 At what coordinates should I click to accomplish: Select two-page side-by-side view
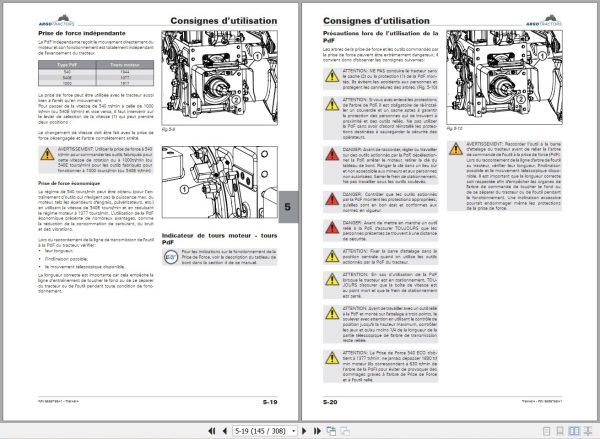coord(574,431)
